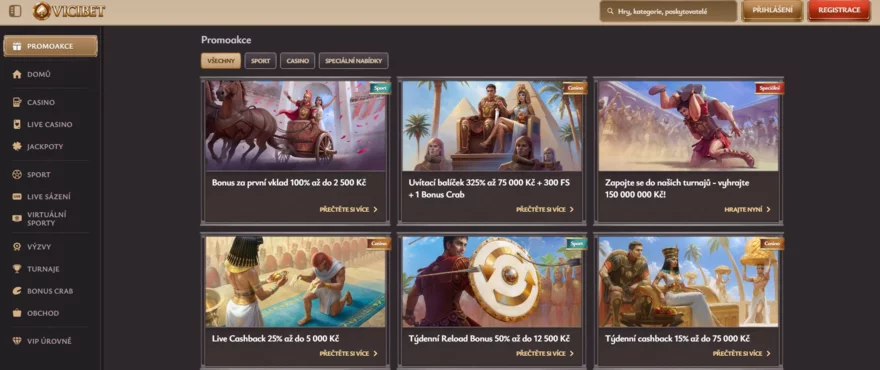
Task: Open the pyramid welcome package image
Action: click(x=492, y=126)
